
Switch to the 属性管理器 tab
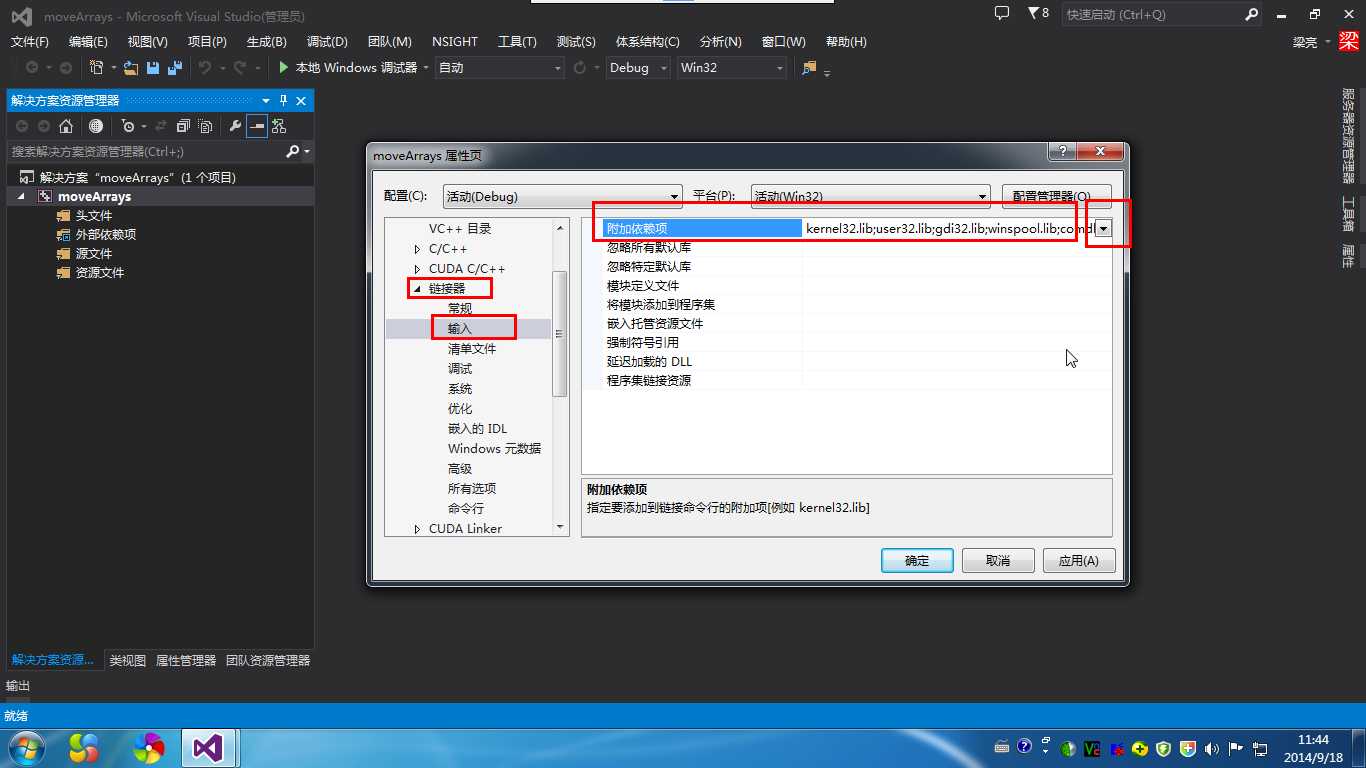pos(186,661)
